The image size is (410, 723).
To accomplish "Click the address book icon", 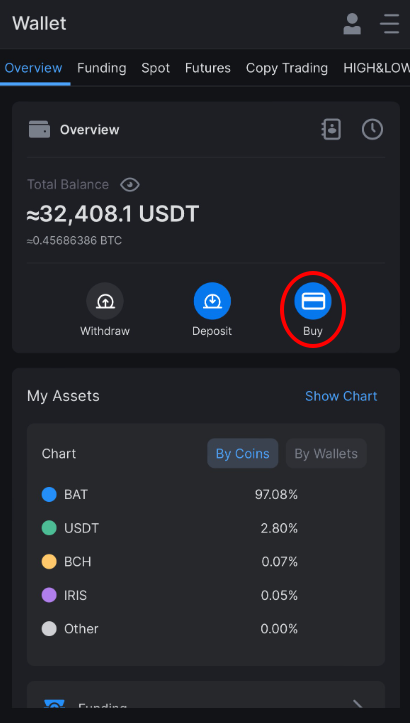I will 331,130.
